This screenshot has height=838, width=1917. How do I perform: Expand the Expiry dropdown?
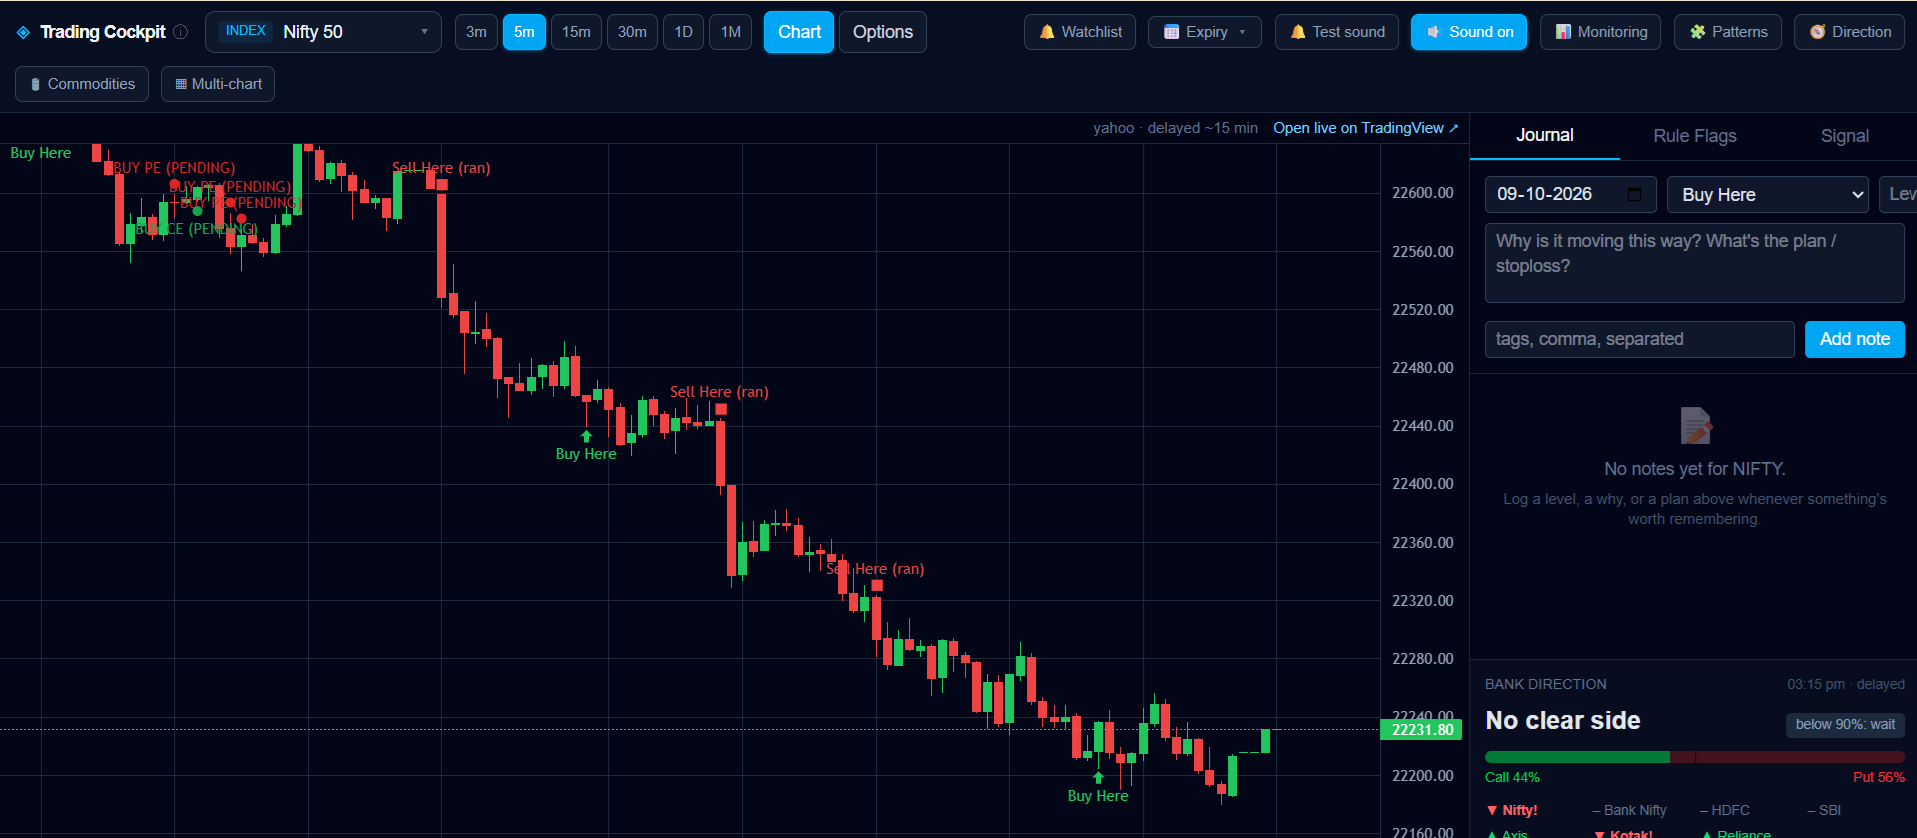pos(1205,32)
